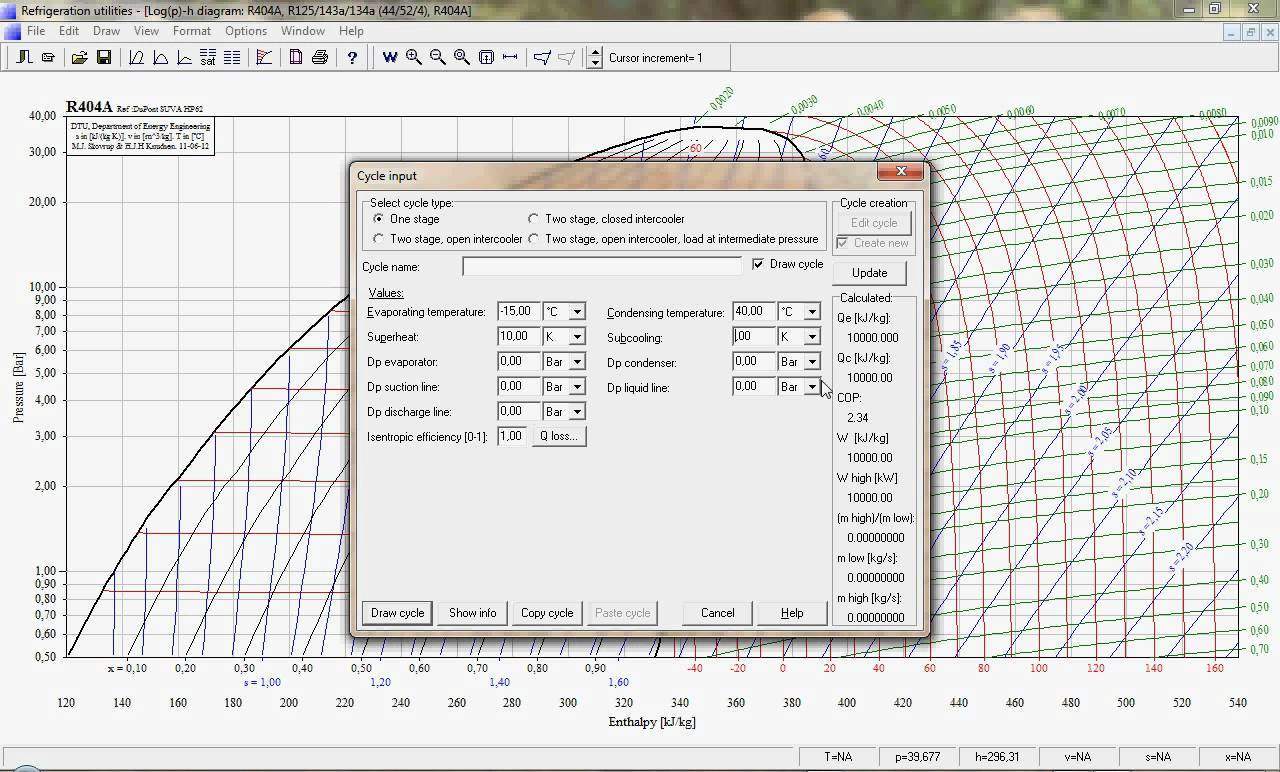Click the Copy cycle button
The image size is (1280, 772).
547,613
